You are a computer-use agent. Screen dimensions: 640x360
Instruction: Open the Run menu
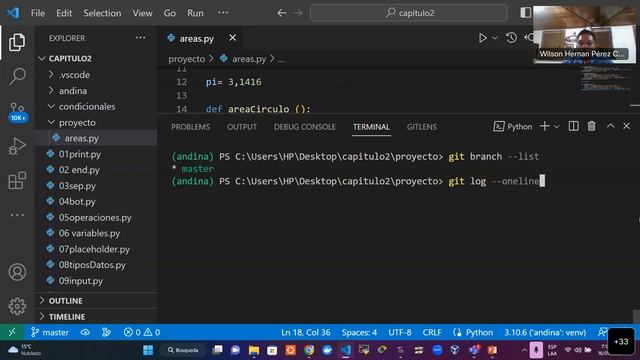point(195,13)
